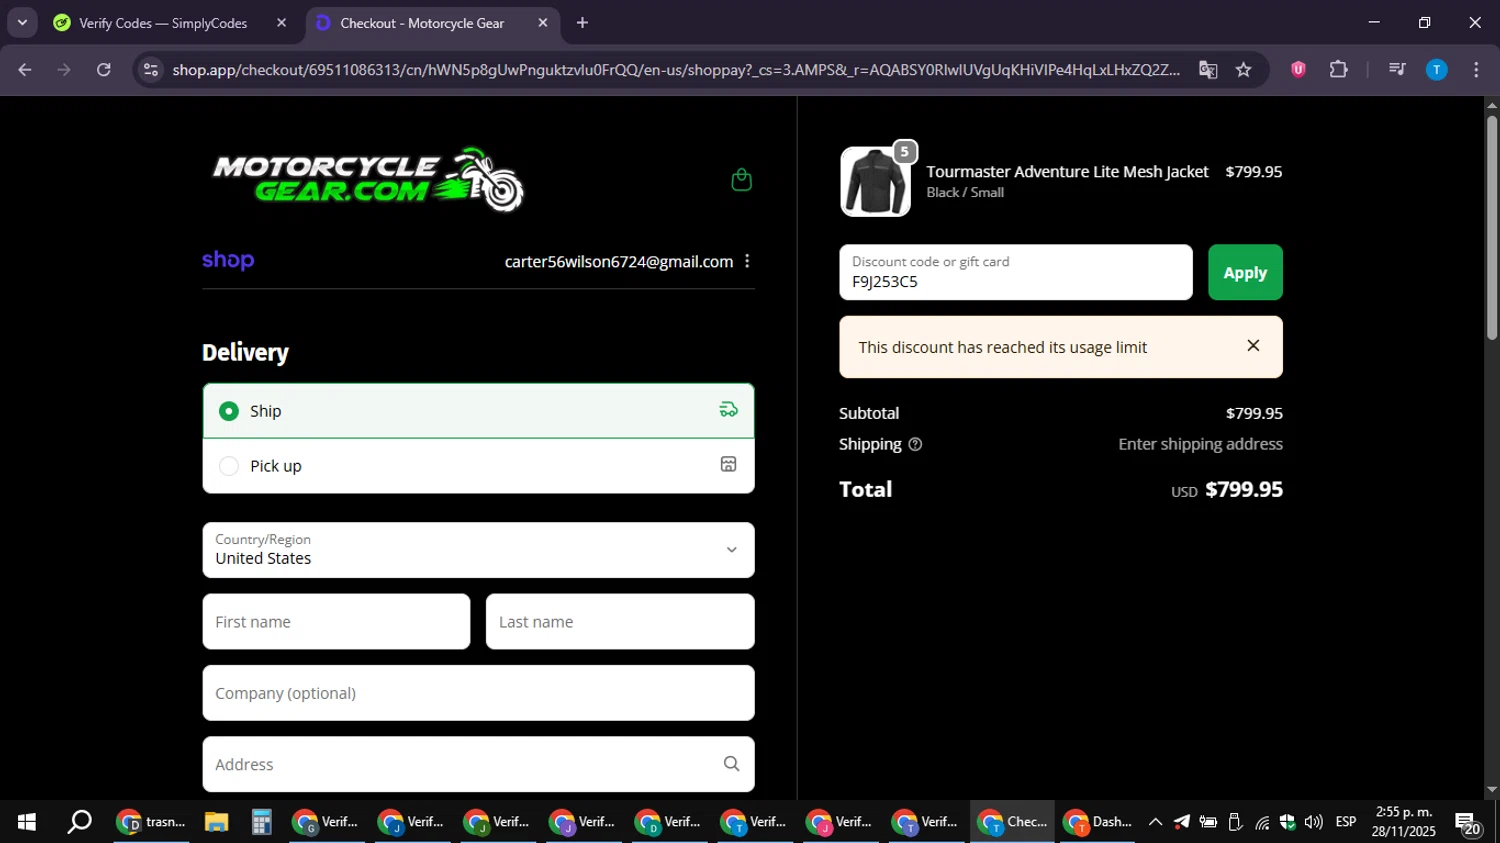Click the Enter shipping address text
The width and height of the screenshot is (1500, 843).
click(1200, 444)
